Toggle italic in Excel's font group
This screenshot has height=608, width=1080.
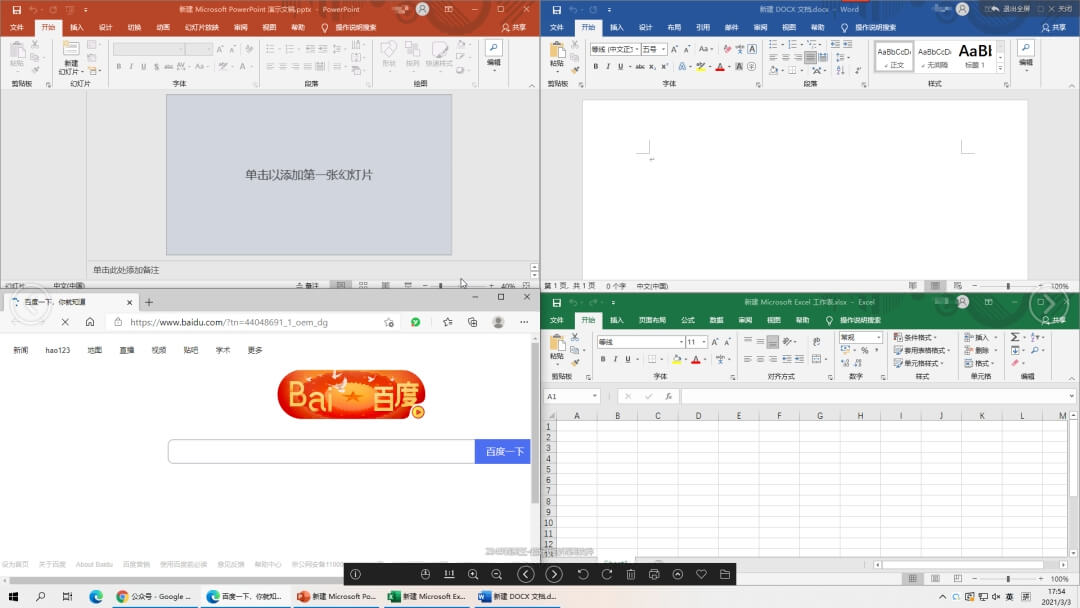[617, 359]
